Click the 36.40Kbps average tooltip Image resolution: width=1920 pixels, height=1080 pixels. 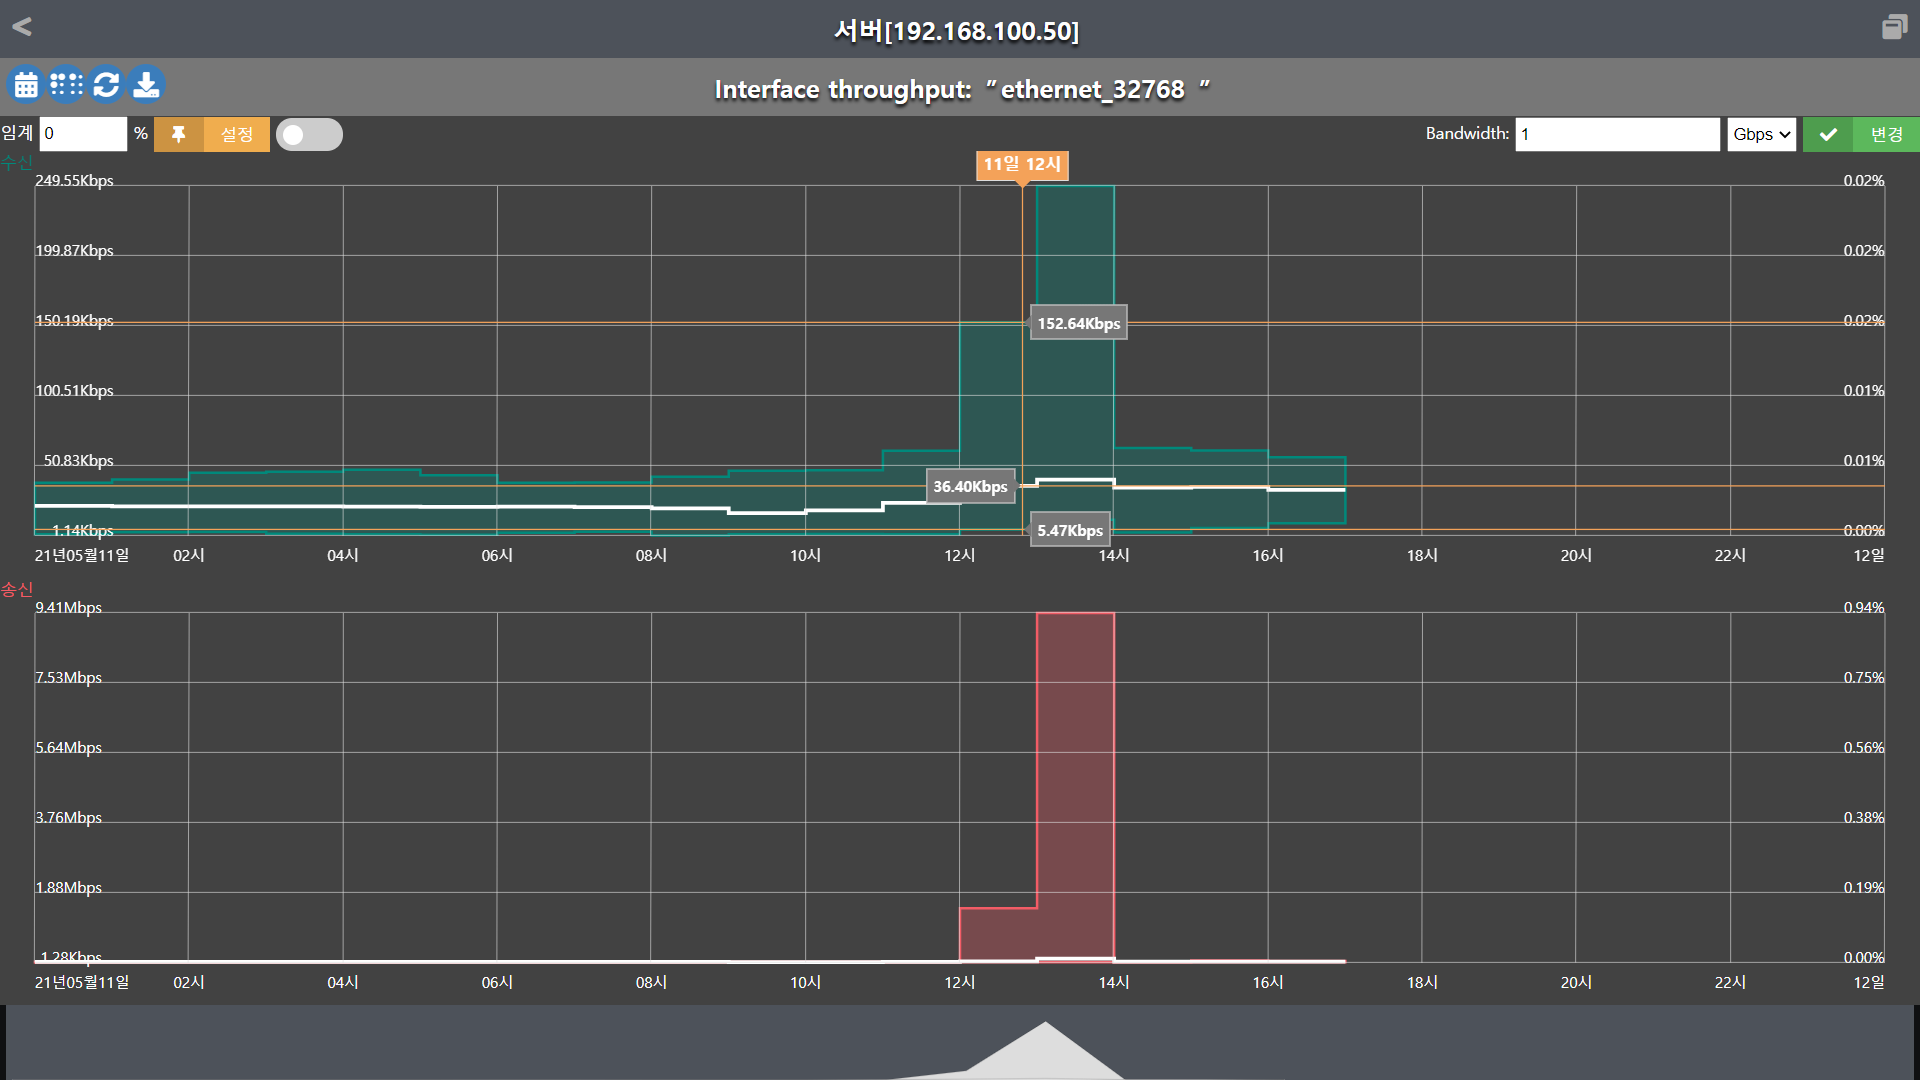pyautogui.click(x=970, y=487)
